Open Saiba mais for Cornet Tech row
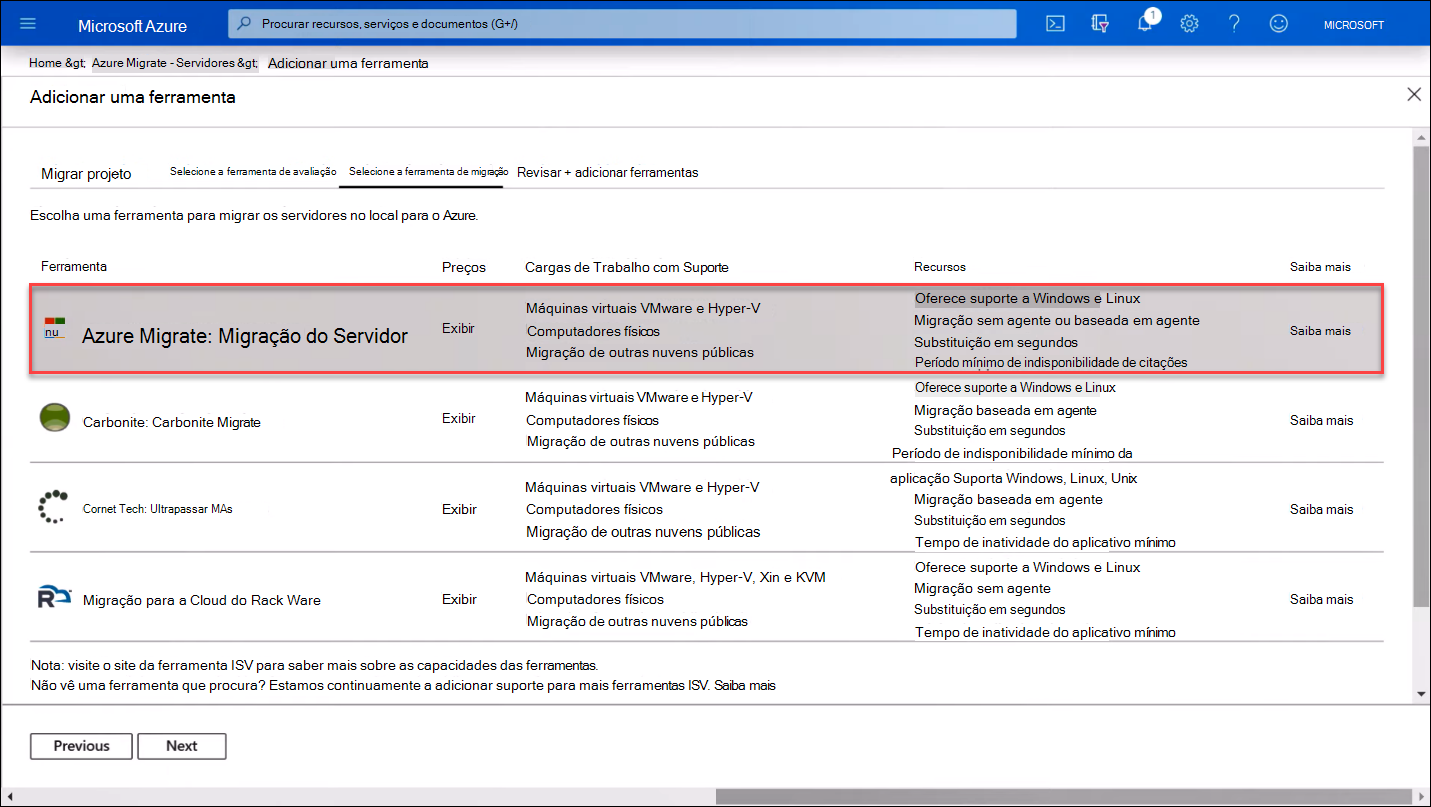 1321,509
